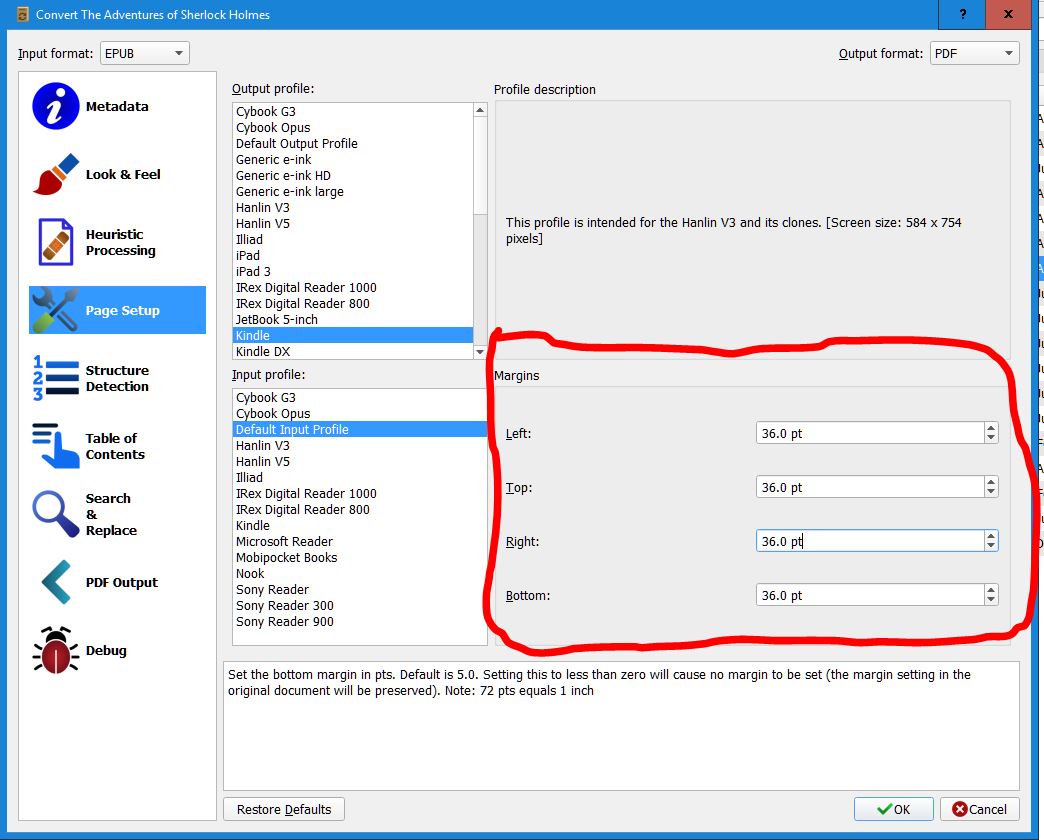Click the Output profile scrollbar thumb
1044x840 pixels.
coord(479,166)
